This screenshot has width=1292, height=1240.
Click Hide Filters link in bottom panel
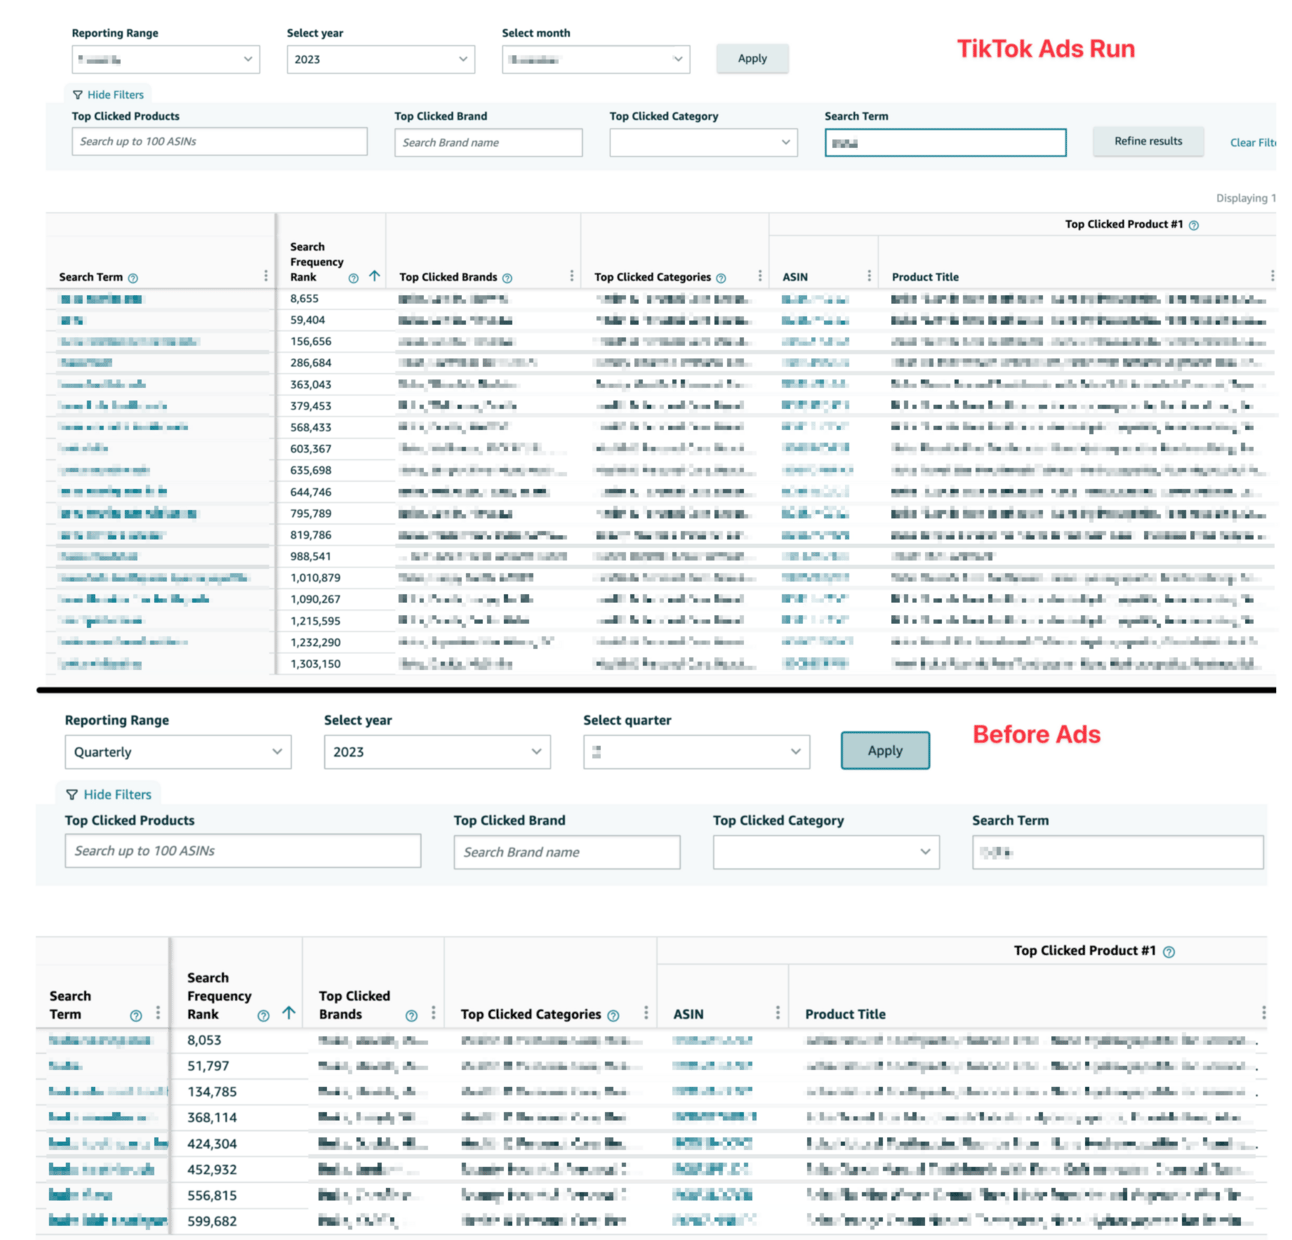(x=117, y=795)
